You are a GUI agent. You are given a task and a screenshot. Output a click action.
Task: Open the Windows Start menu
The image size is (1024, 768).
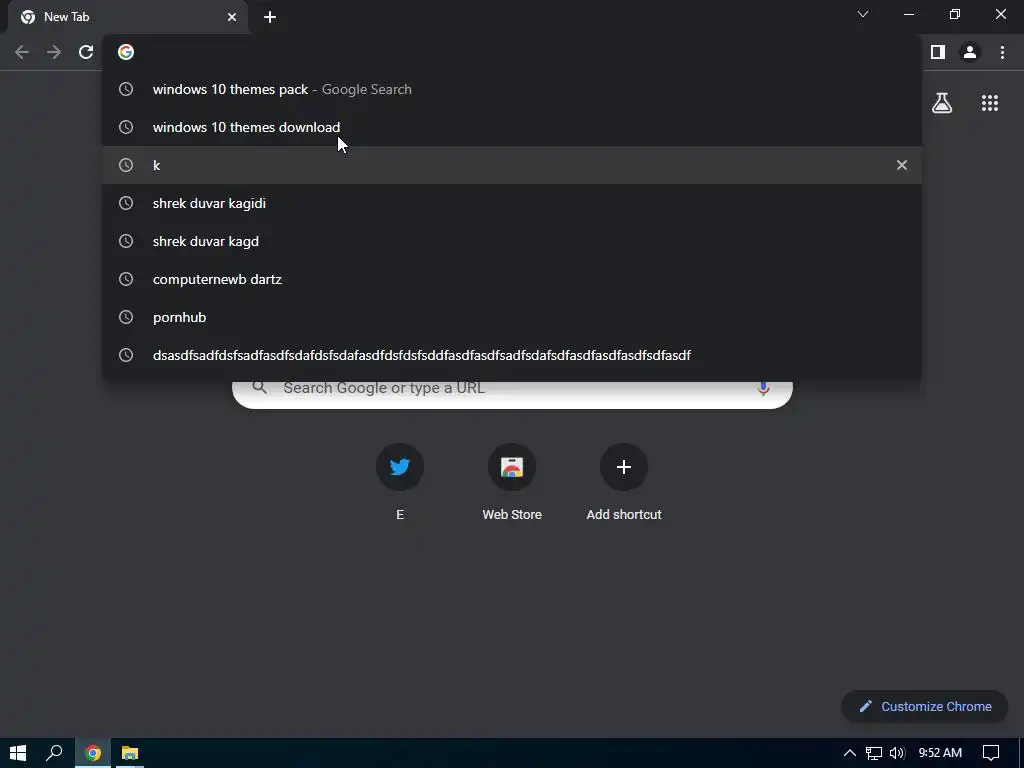pos(18,753)
